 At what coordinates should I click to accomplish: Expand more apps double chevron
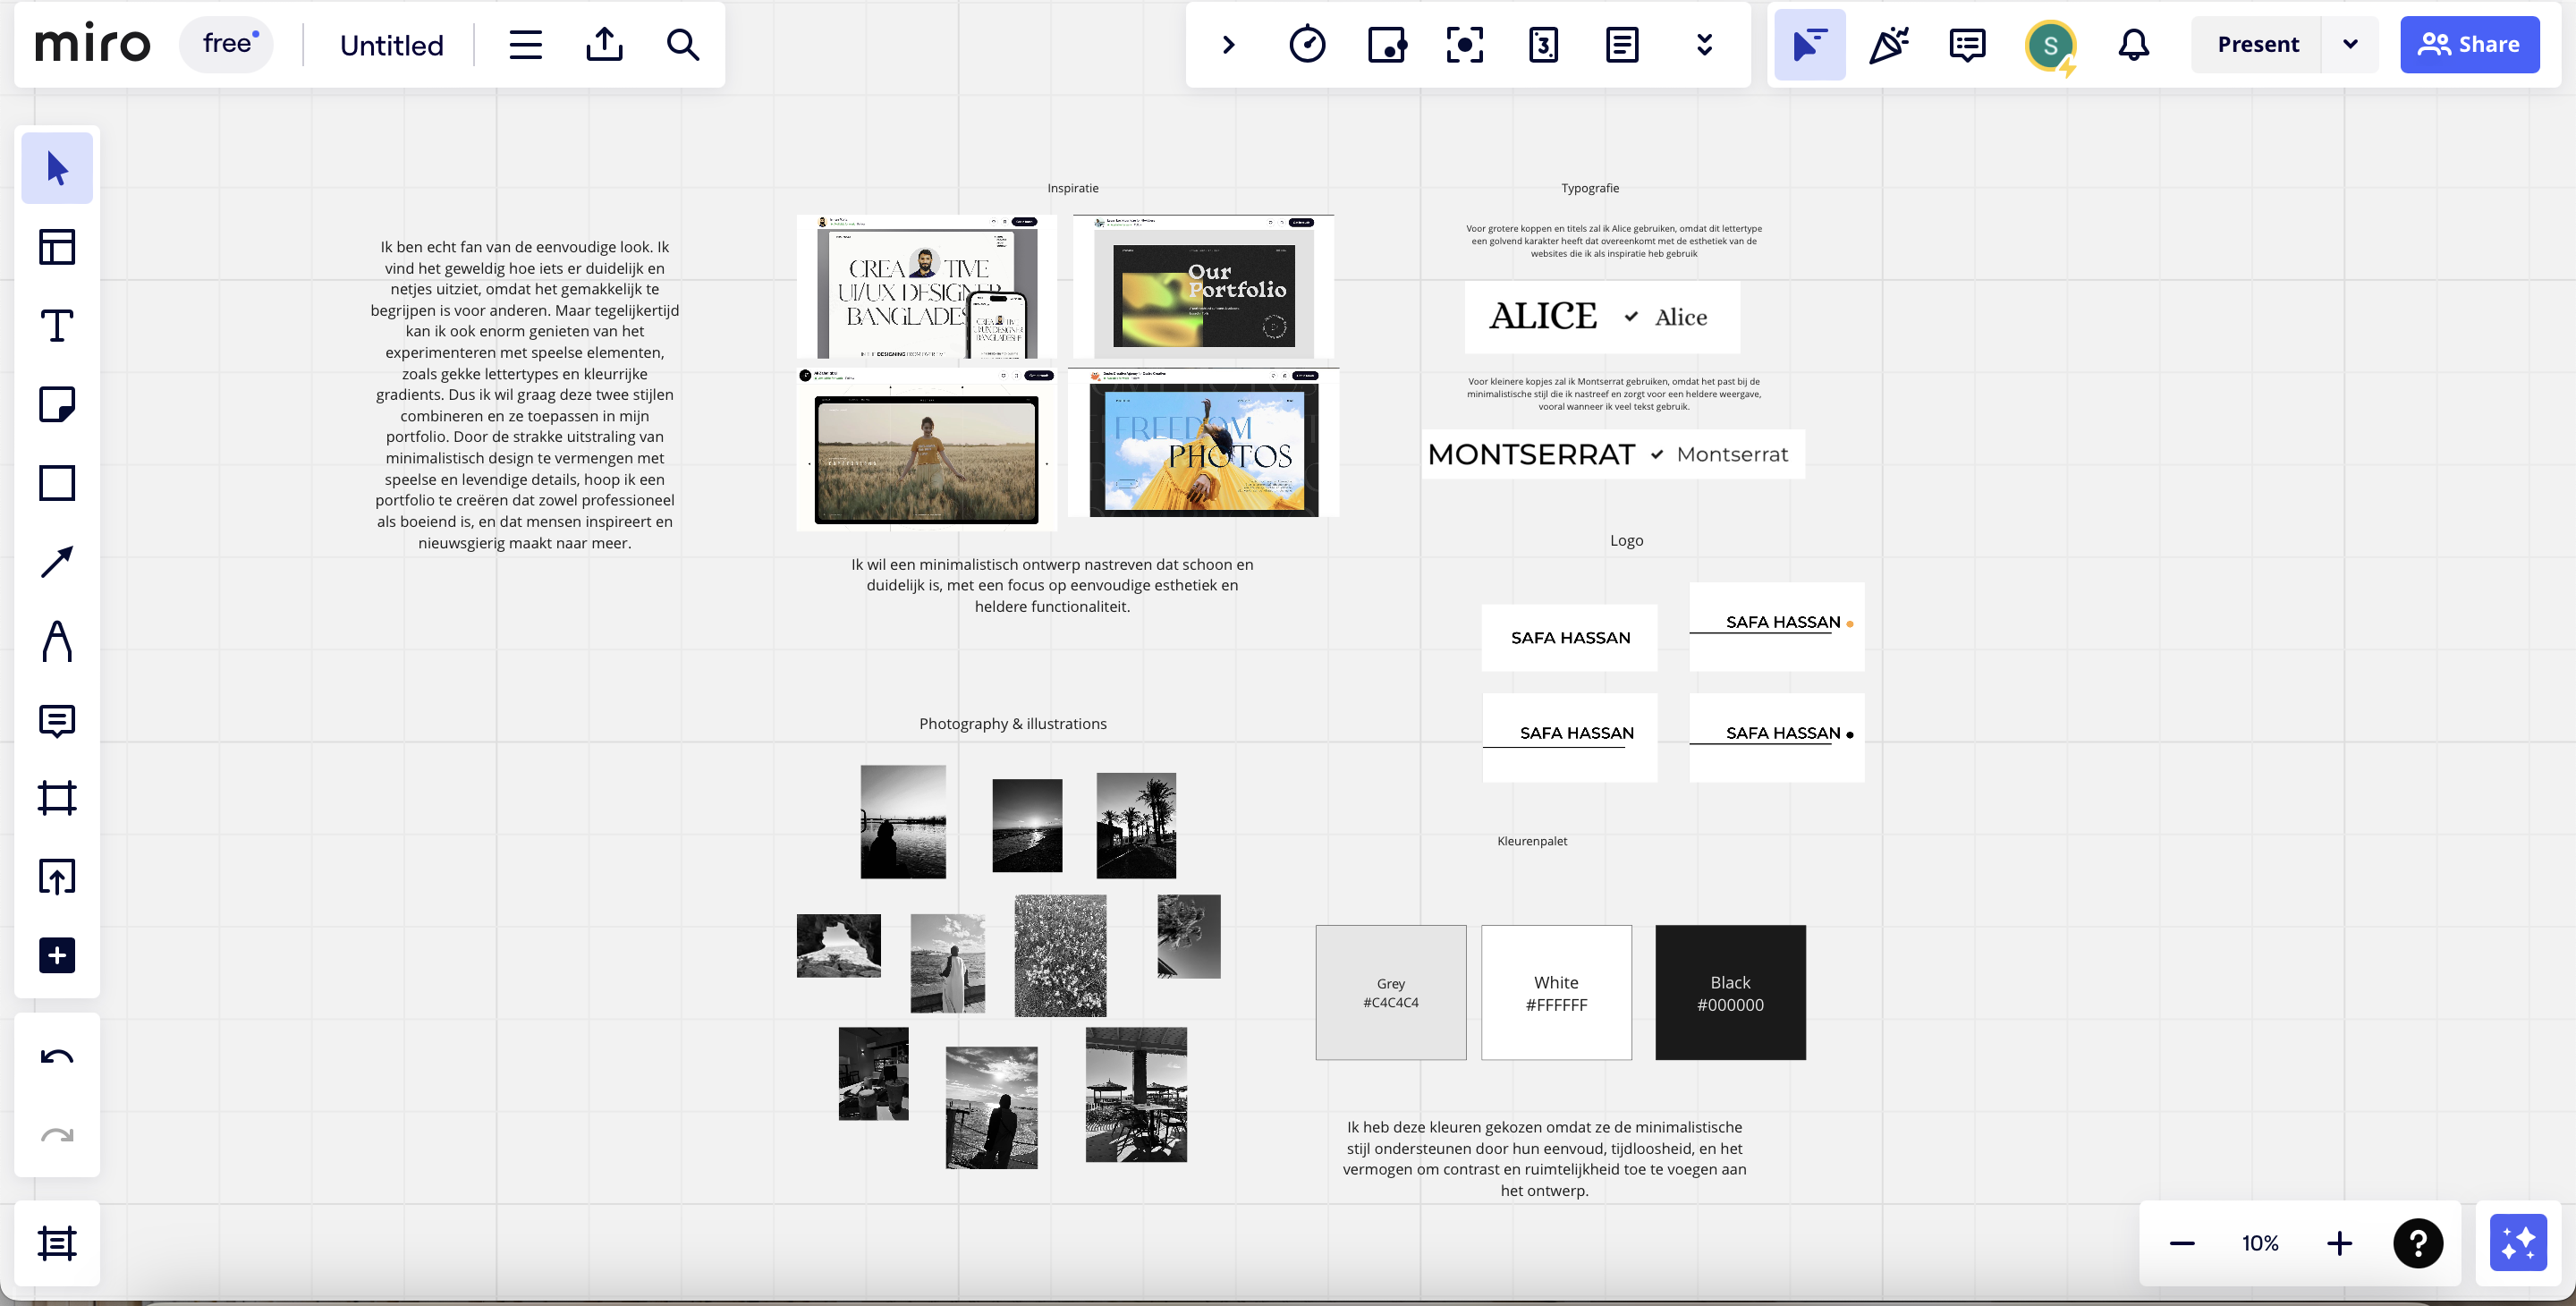click(1704, 45)
